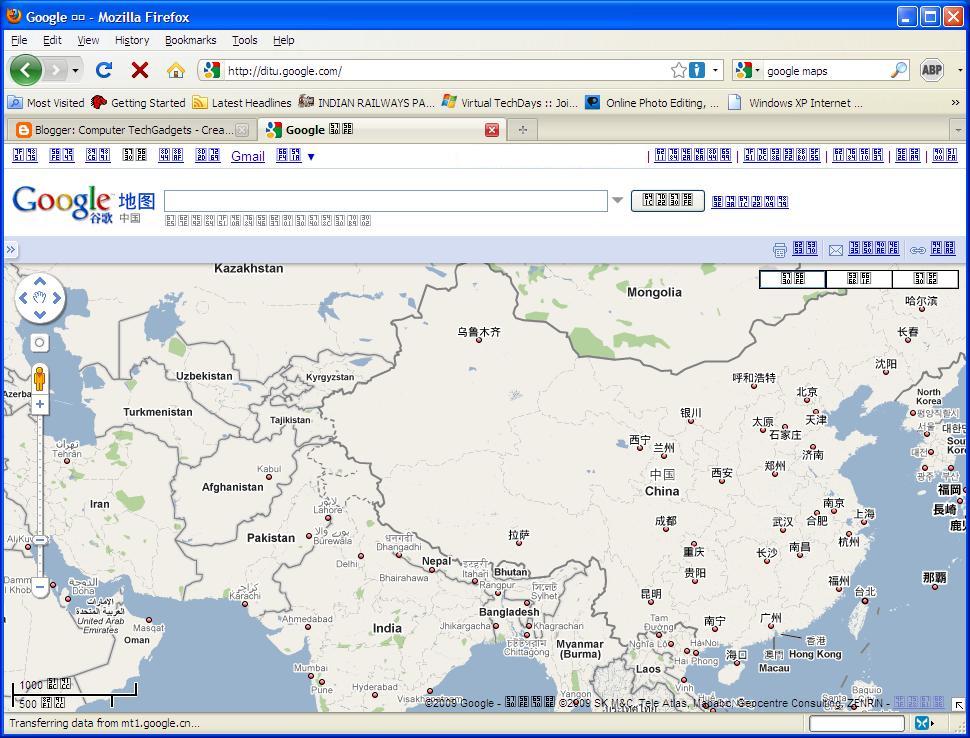Open the Gmail link
Image resolution: width=970 pixels, height=738 pixels.
pyautogui.click(x=247, y=156)
